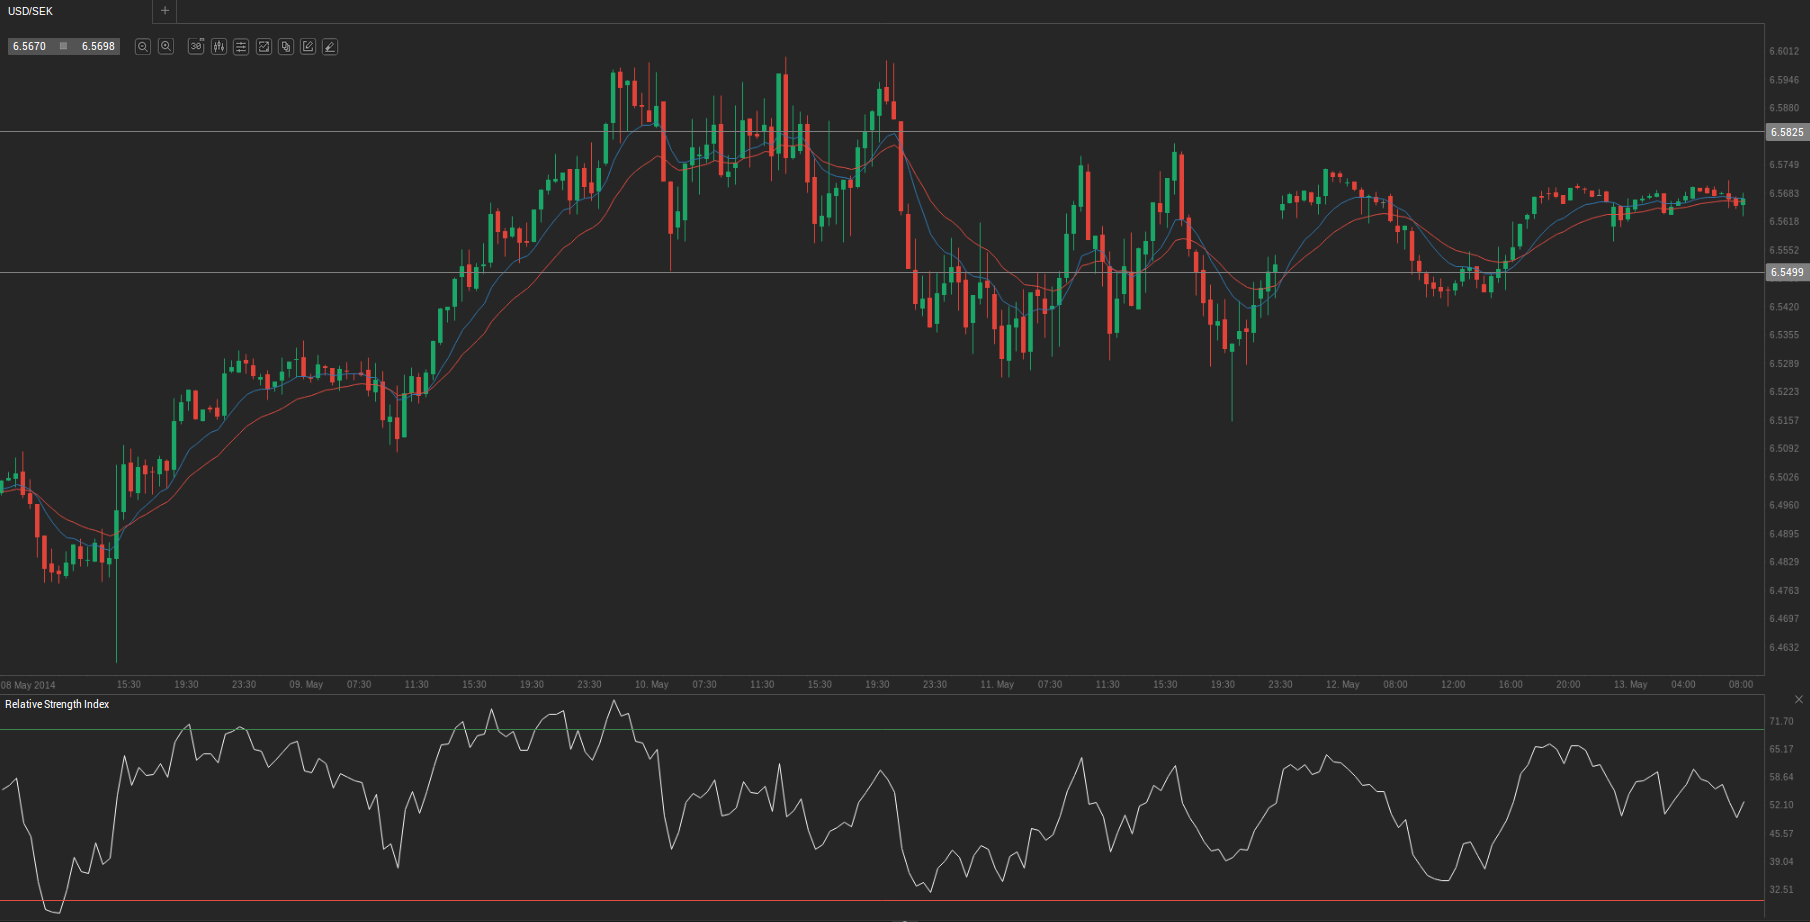Click the 6.5670 bid price button

[x=30, y=47]
